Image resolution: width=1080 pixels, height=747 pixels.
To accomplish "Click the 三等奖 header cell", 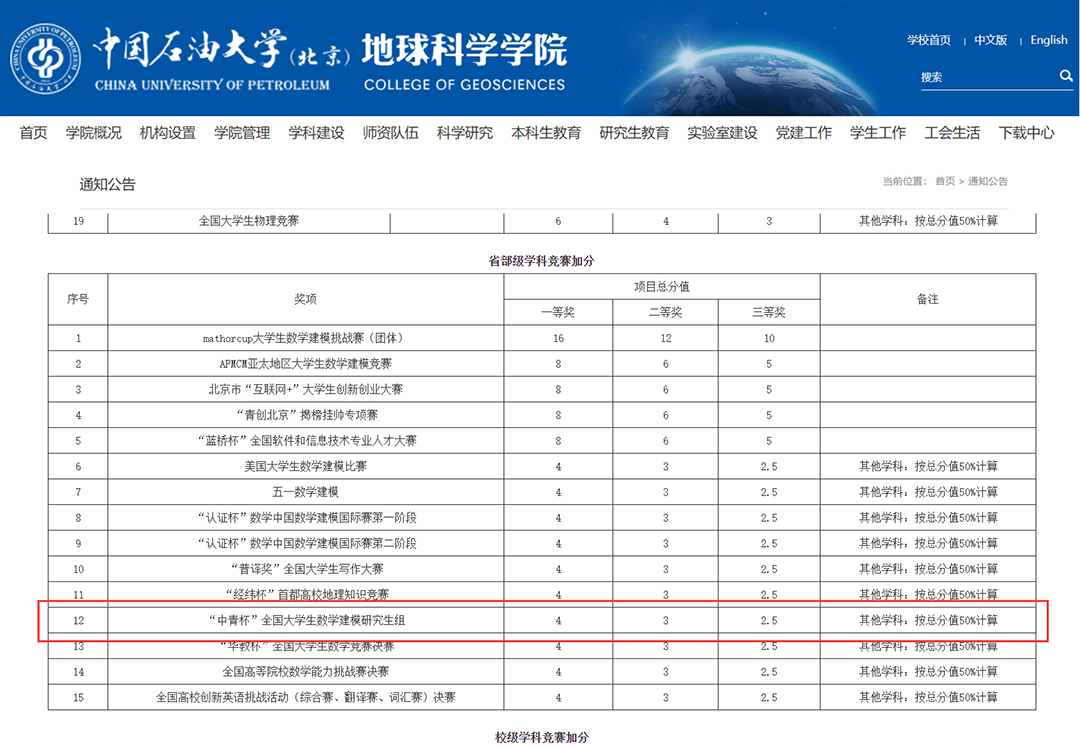I will click(769, 312).
